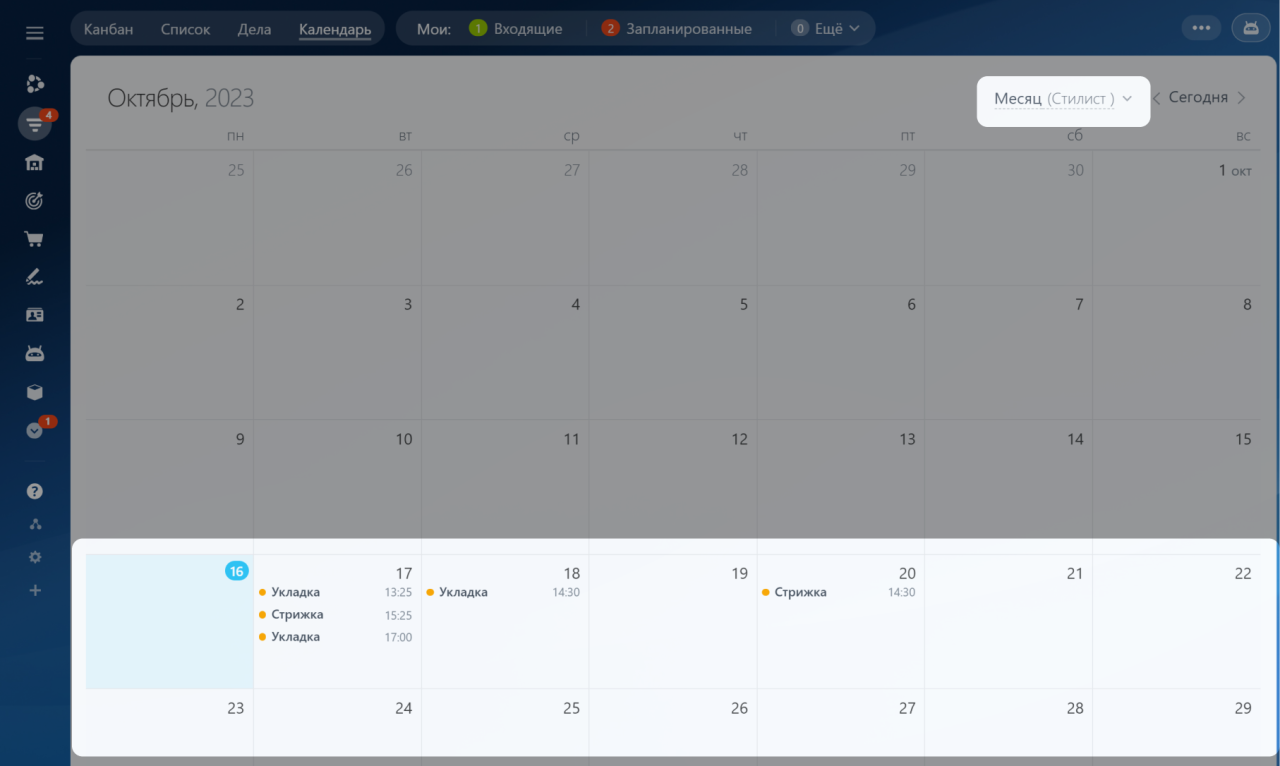Select the Календарь view tab
Screen dimensions: 1280x766
[335, 29]
